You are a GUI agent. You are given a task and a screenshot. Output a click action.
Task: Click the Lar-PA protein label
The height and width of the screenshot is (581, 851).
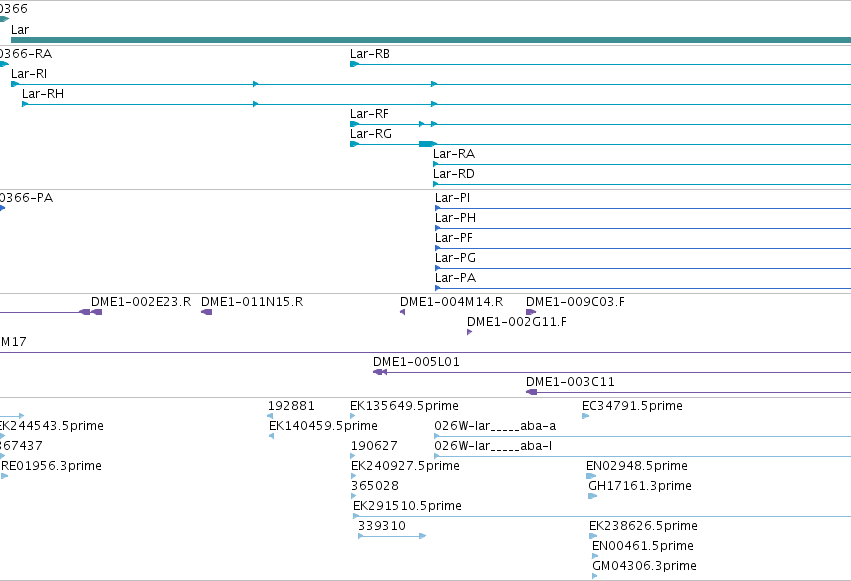tap(455, 278)
